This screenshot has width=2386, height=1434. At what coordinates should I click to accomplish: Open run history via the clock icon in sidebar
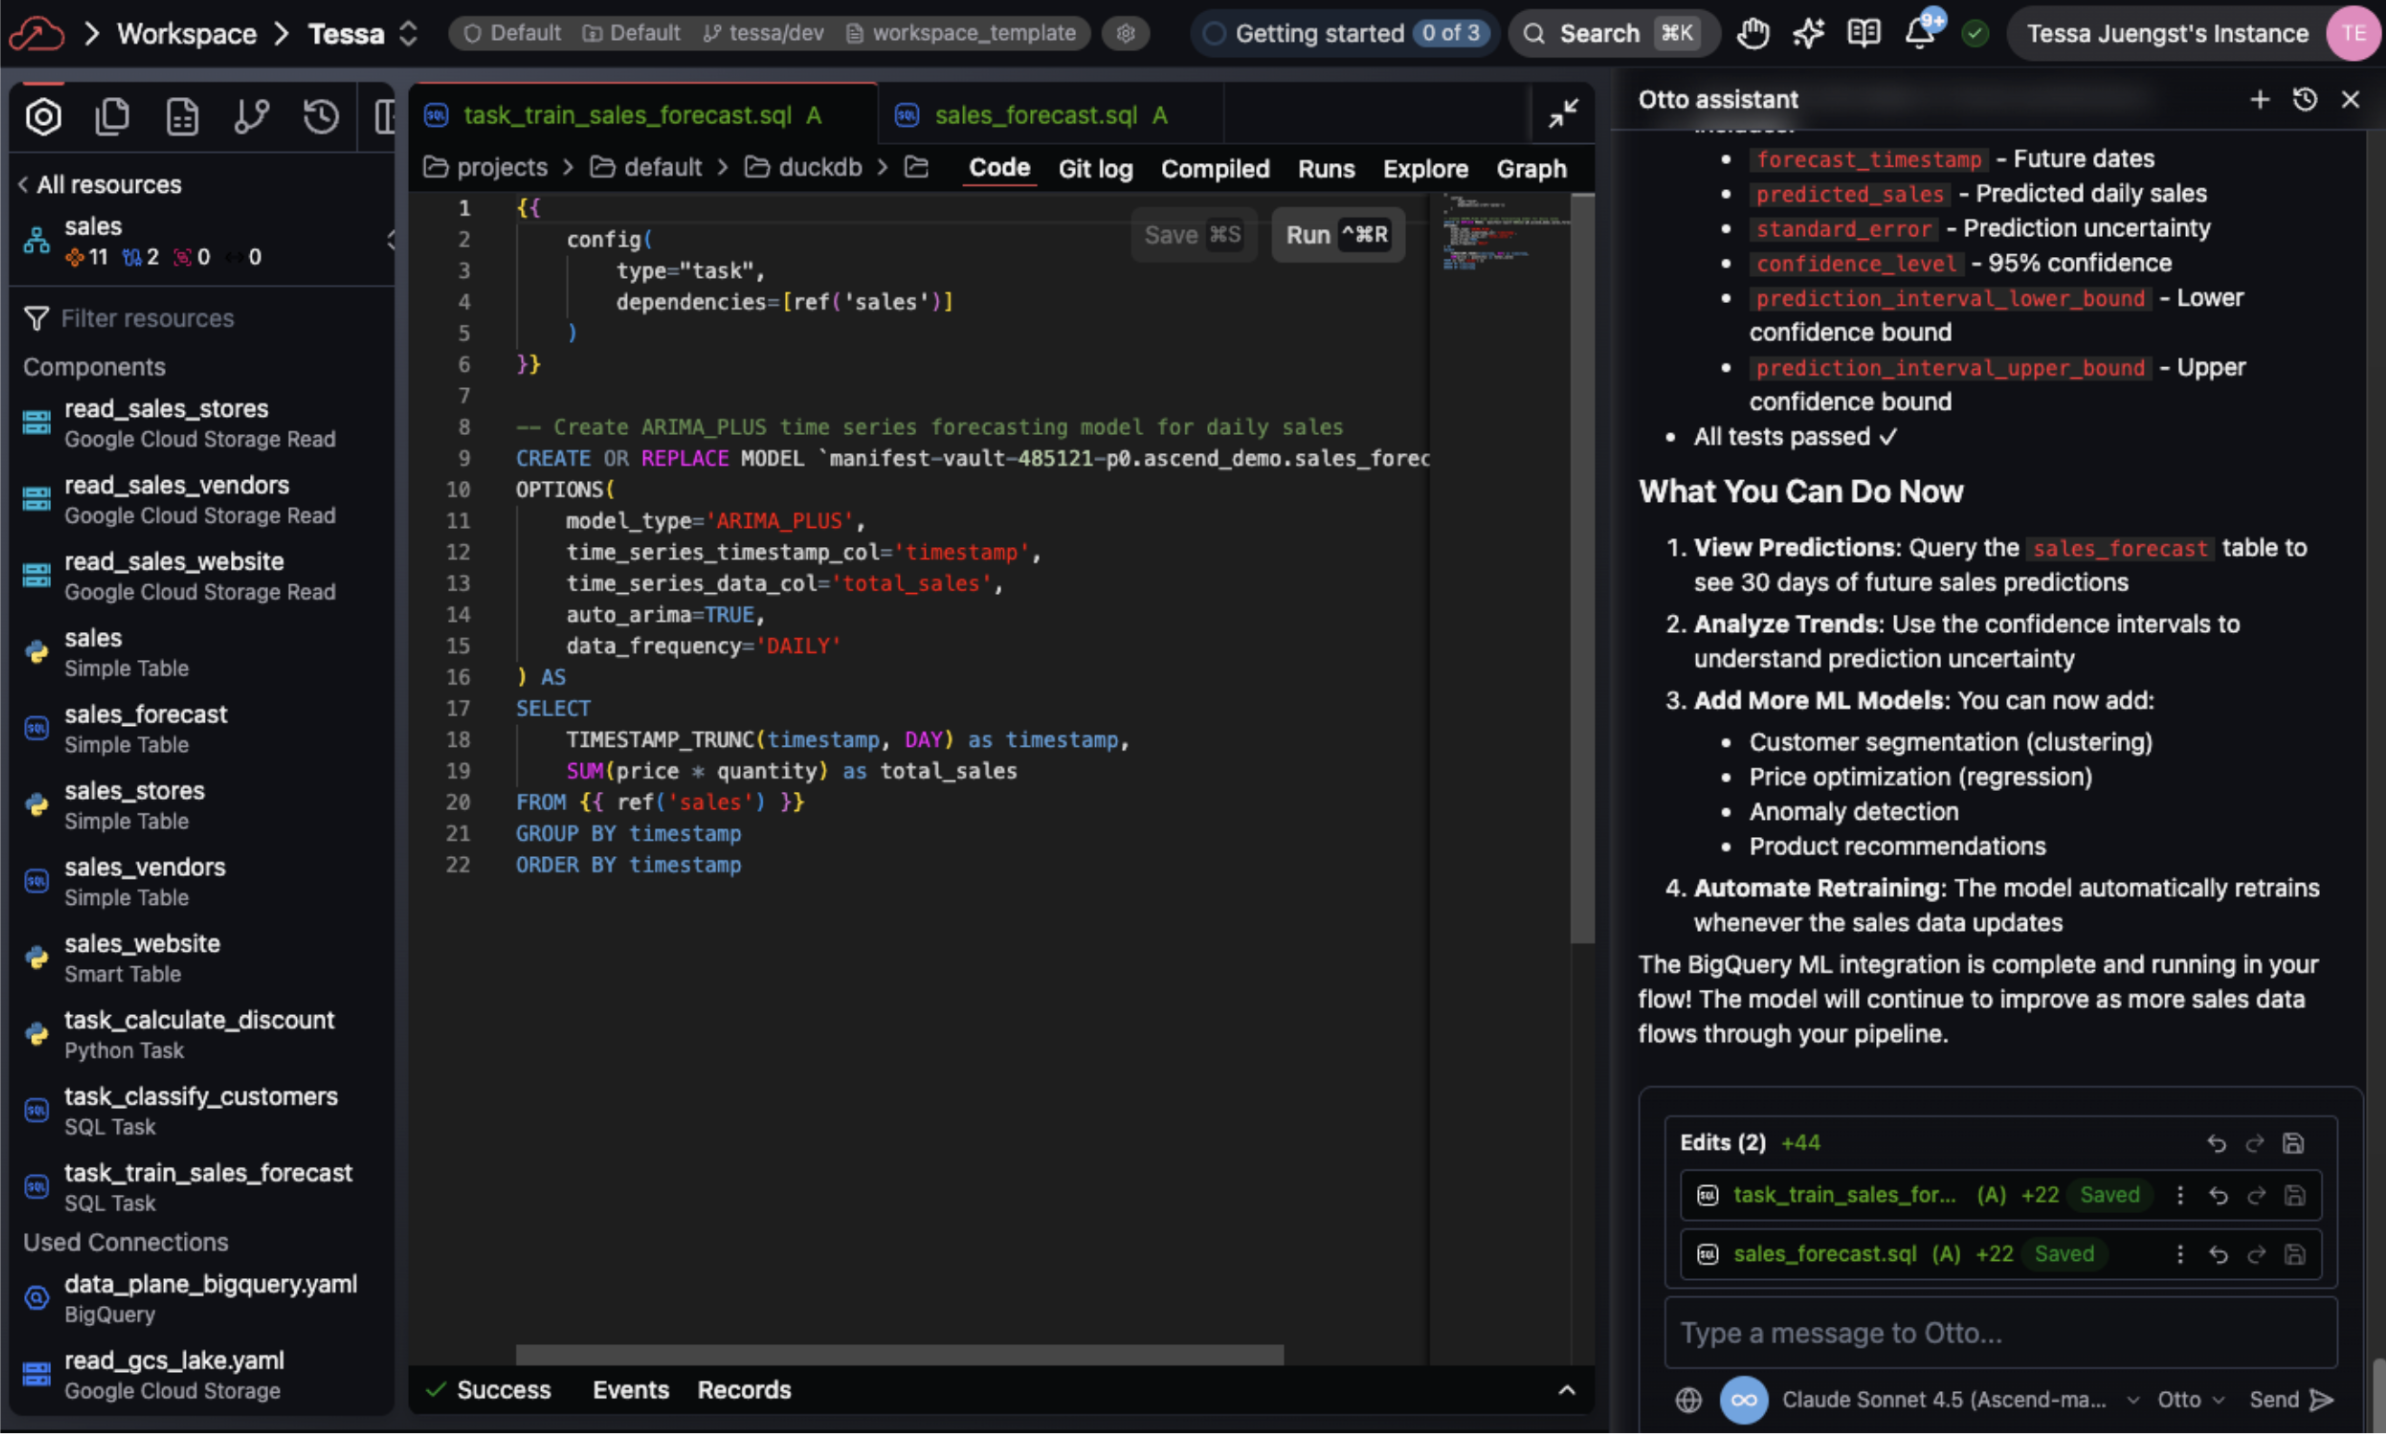click(319, 116)
